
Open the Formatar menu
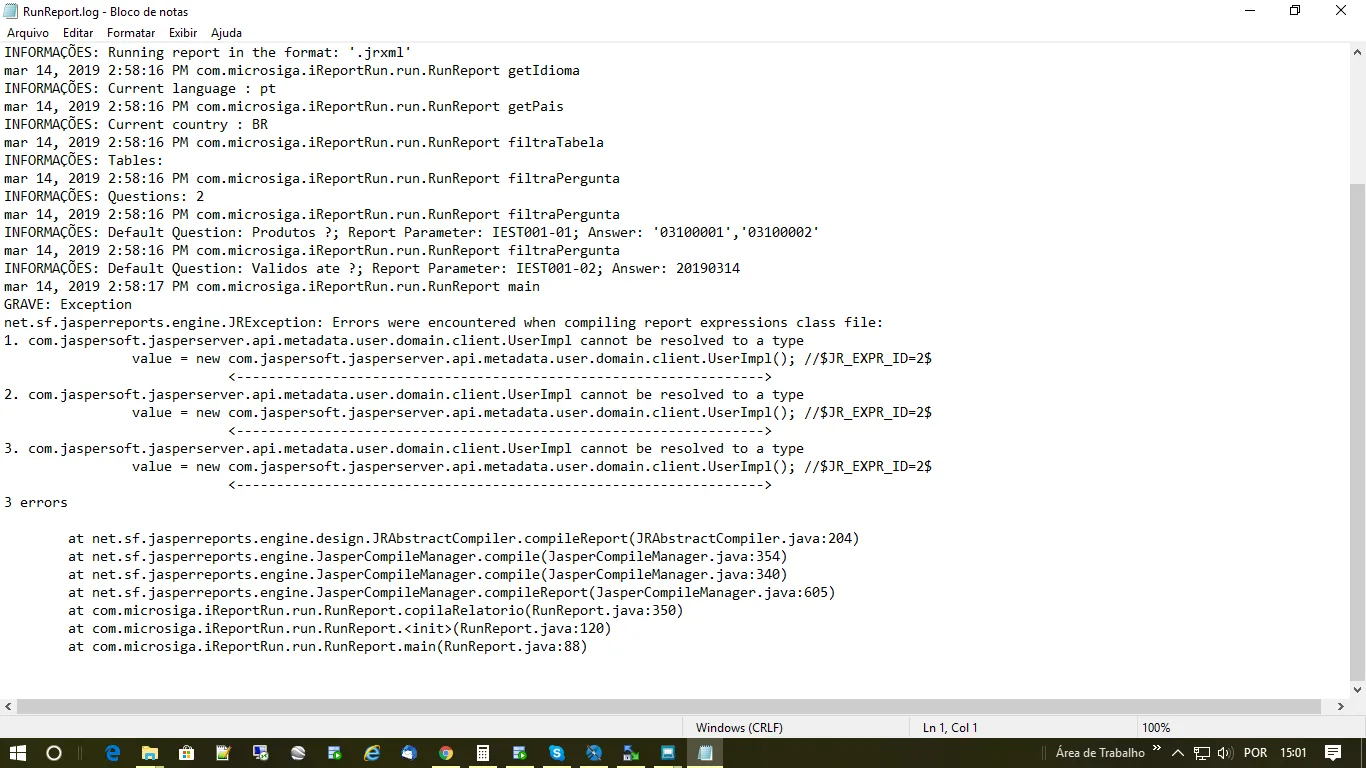pyautogui.click(x=131, y=33)
